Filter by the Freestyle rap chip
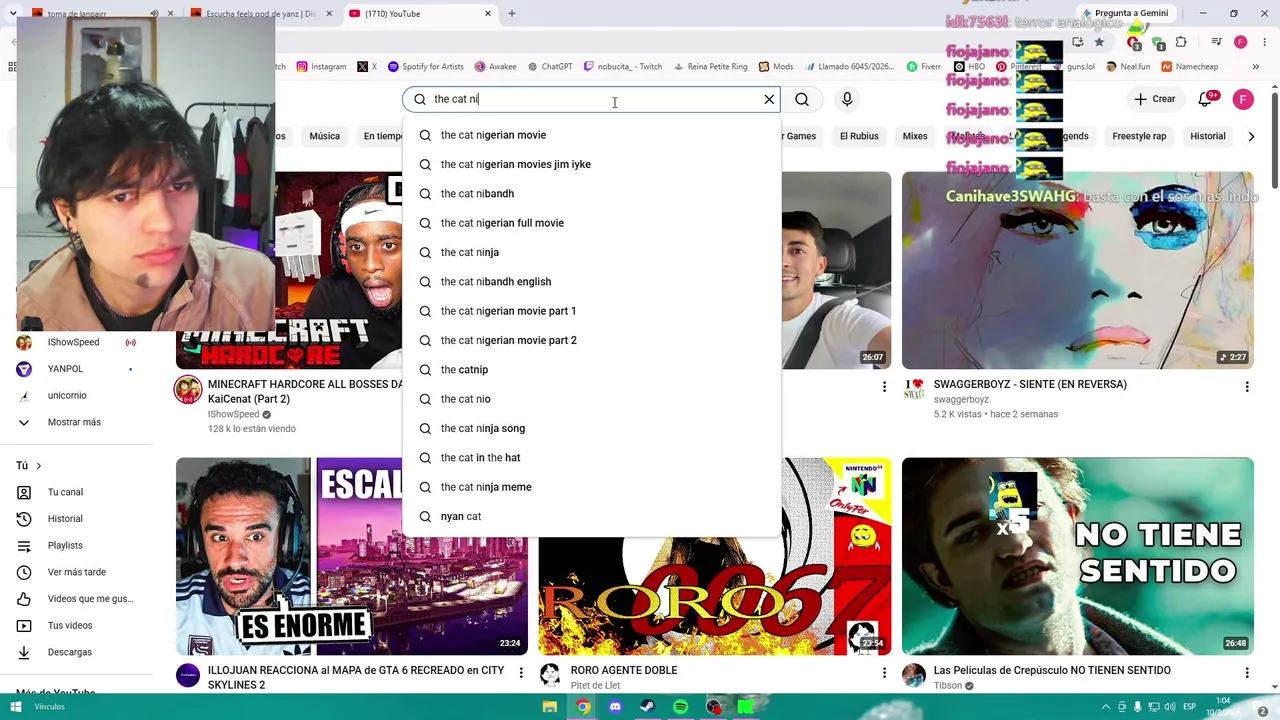The width and height of the screenshot is (1280, 720). tap(1139, 136)
